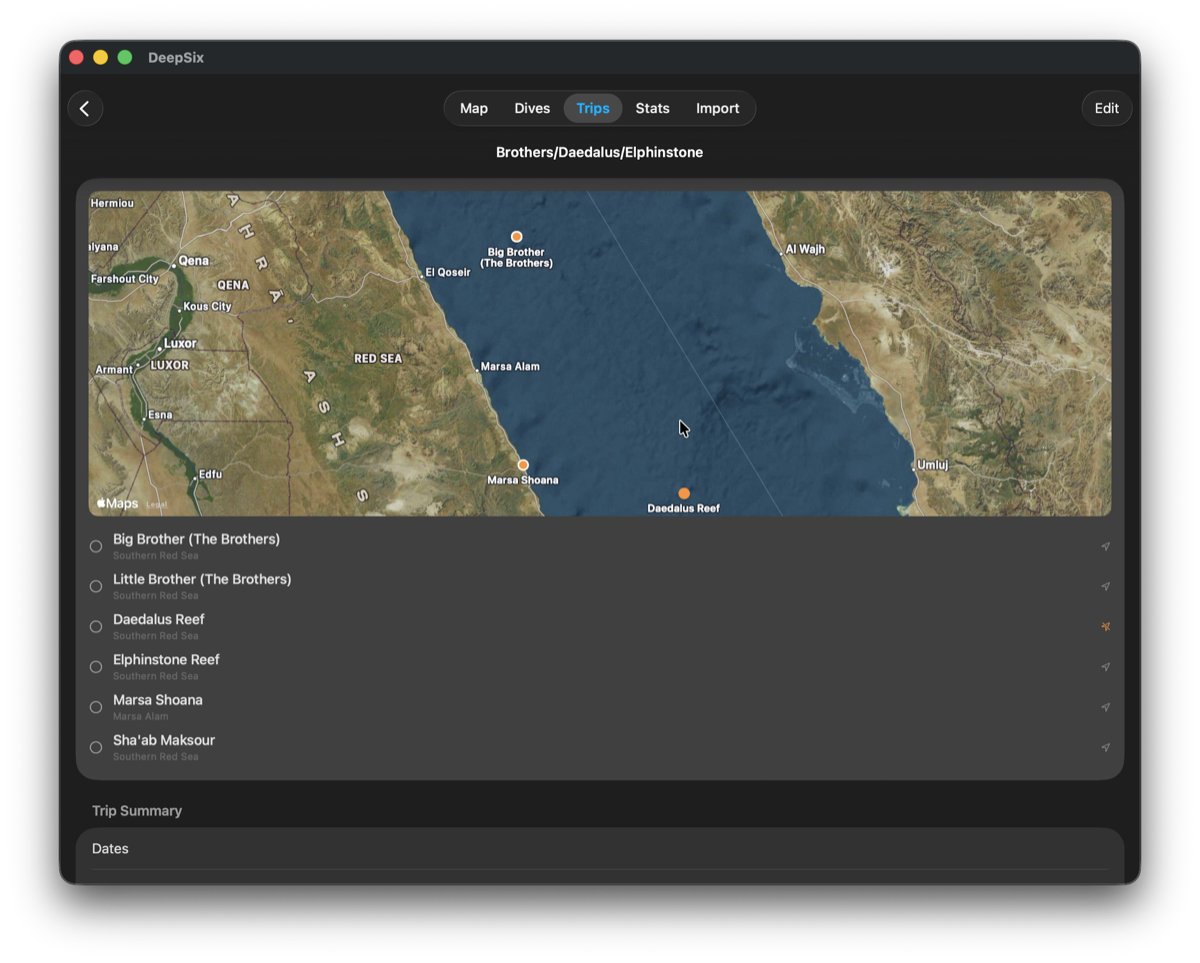The width and height of the screenshot is (1200, 963).
Task: Click the Luxor city label on map
Action: 180,343
